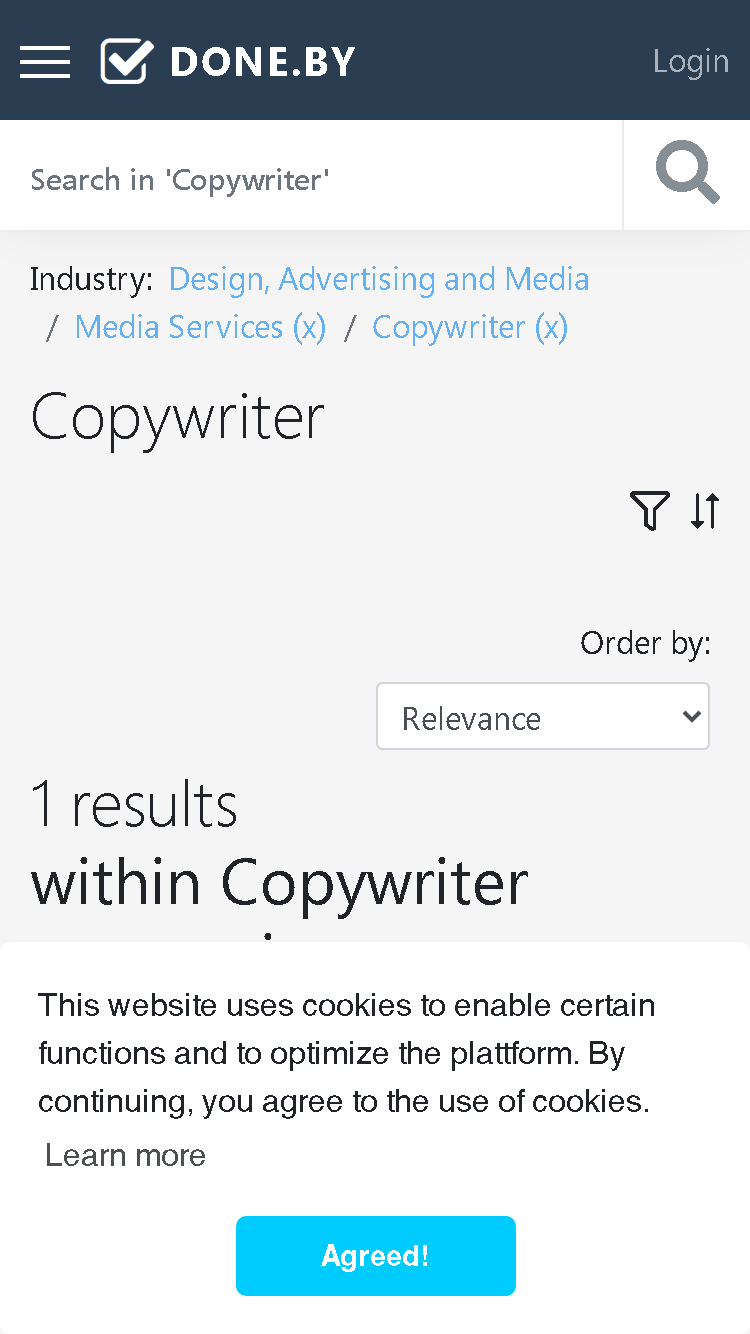750x1334 pixels.
Task: Select the Copywriter page heading
Action: [178, 417]
